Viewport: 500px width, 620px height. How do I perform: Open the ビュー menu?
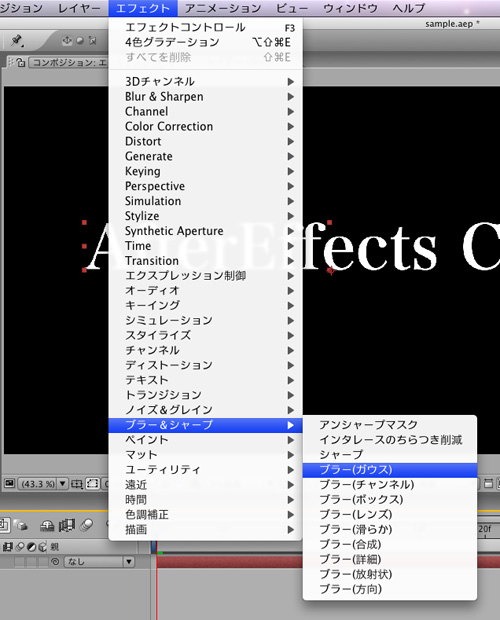point(292,8)
